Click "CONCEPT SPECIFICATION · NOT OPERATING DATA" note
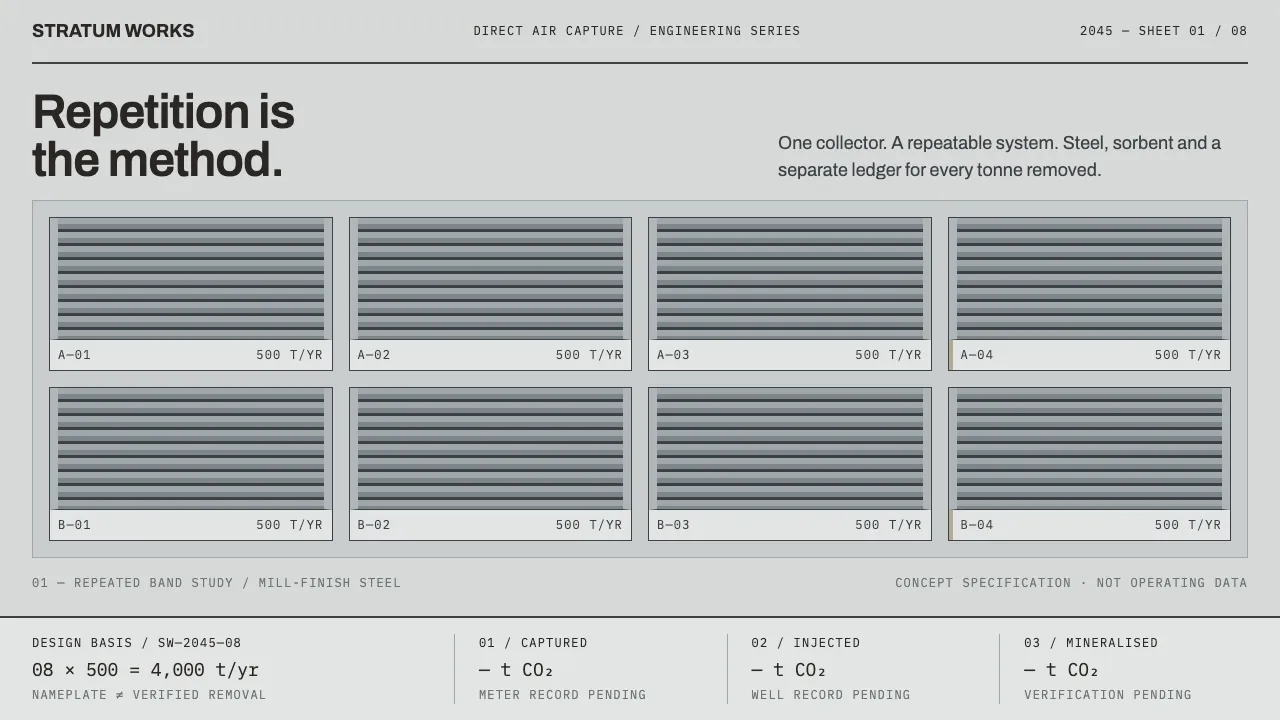 point(1071,583)
